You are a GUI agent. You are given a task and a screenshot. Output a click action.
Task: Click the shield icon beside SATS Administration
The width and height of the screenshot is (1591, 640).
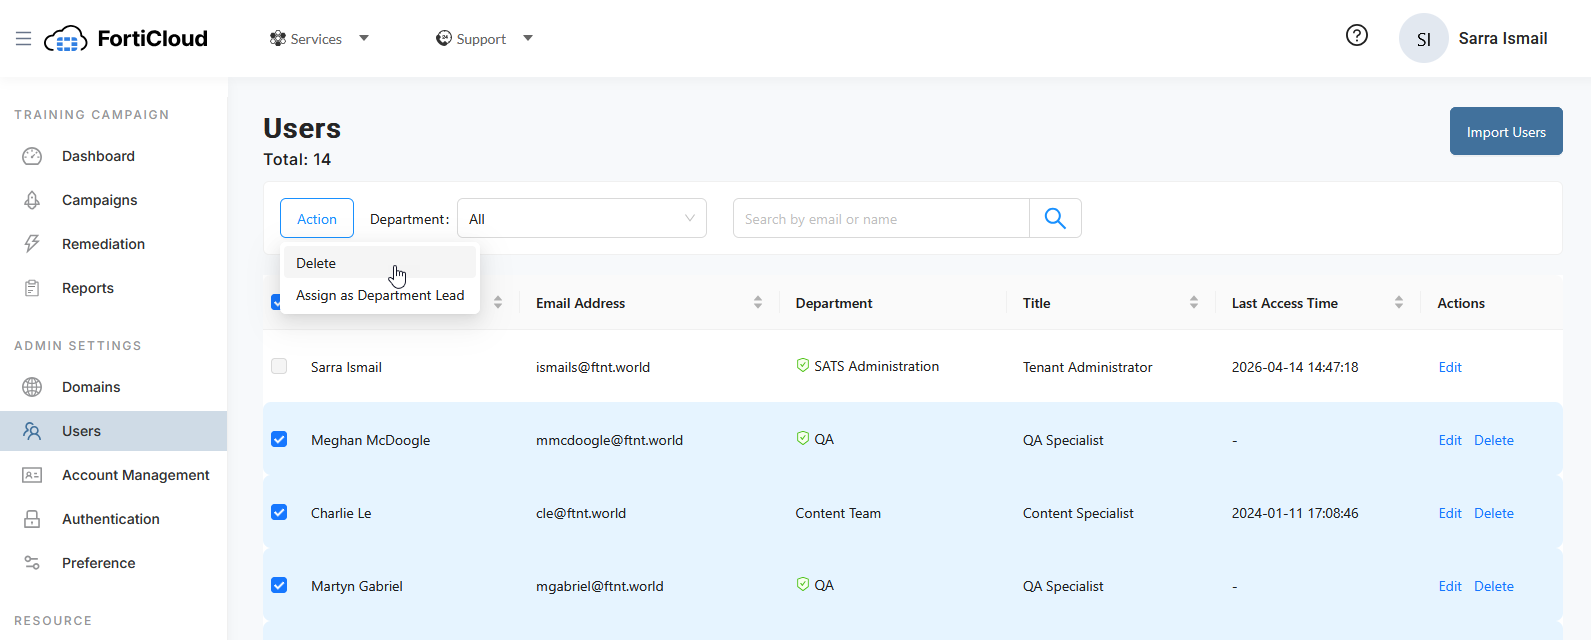coord(803,365)
